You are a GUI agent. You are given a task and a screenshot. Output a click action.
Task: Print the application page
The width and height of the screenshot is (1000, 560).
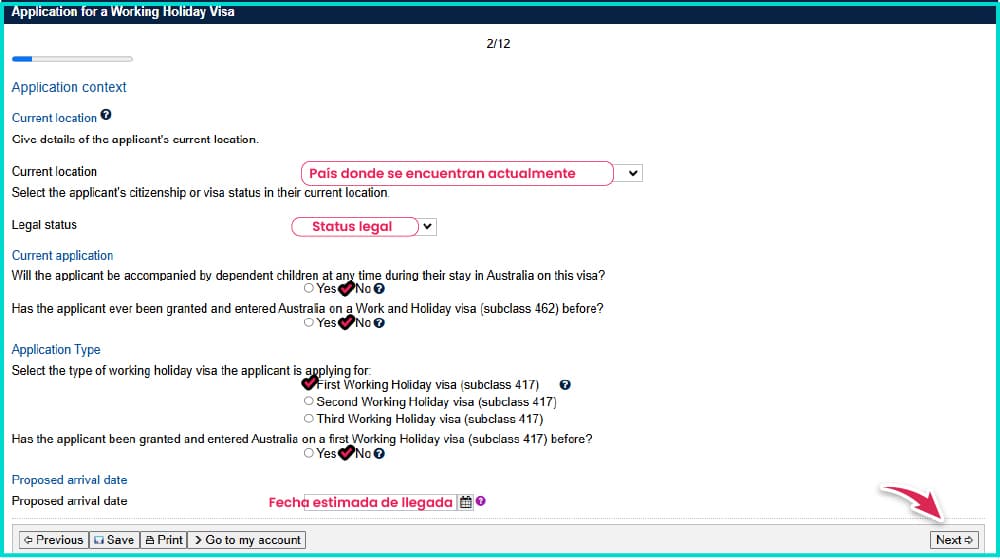pyautogui.click(x=163, y=540)
